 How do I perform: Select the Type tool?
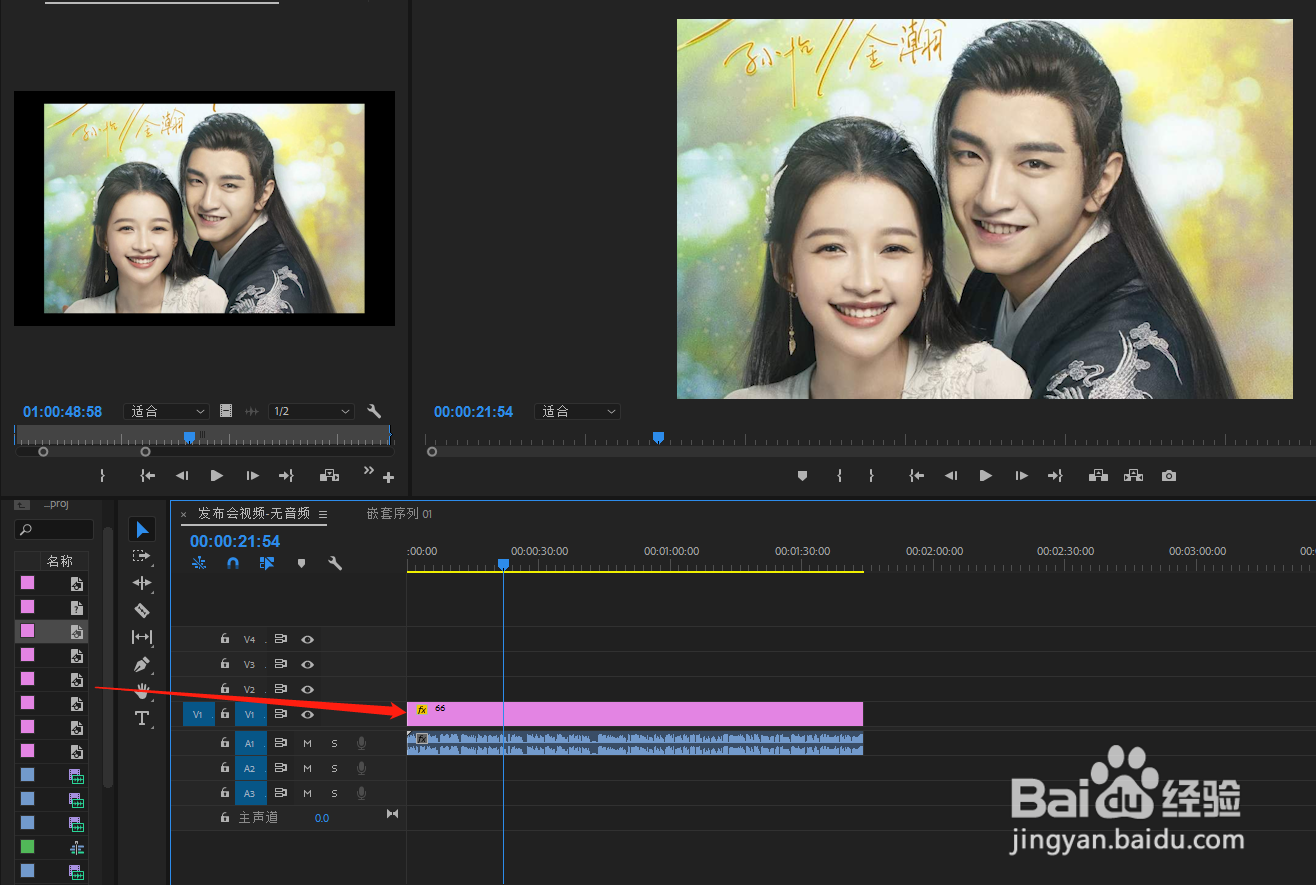click(142, 718)
